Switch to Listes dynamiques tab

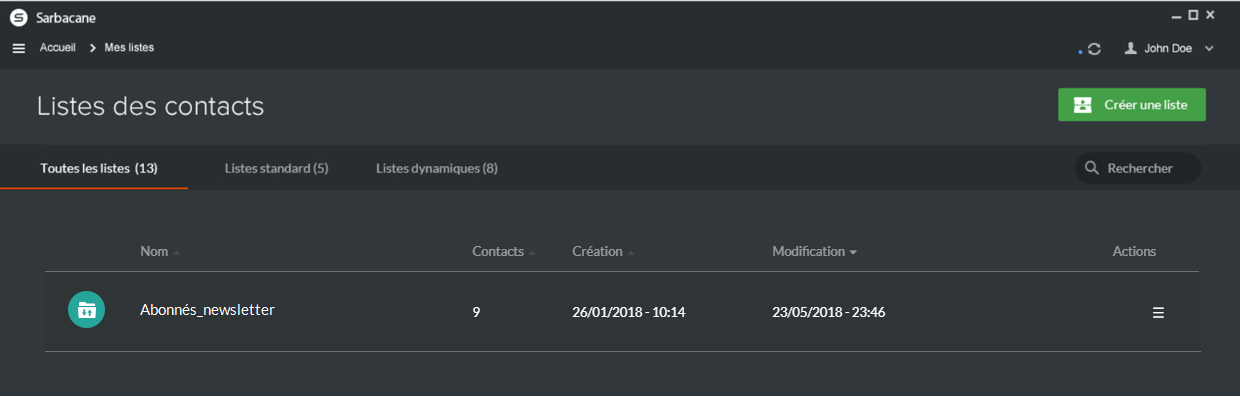pyautogui.click(x=437, y=168)
